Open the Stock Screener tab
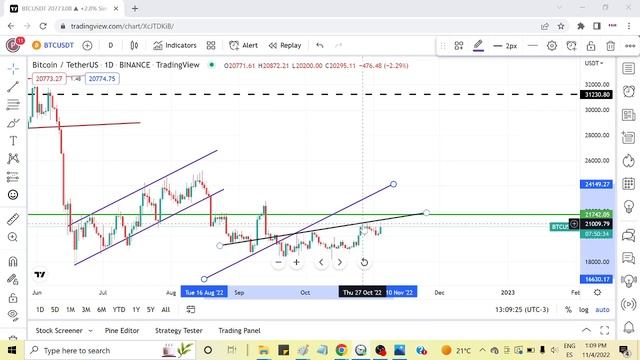Viewport: 640px width, 360px height. click(x=59, y=331)
